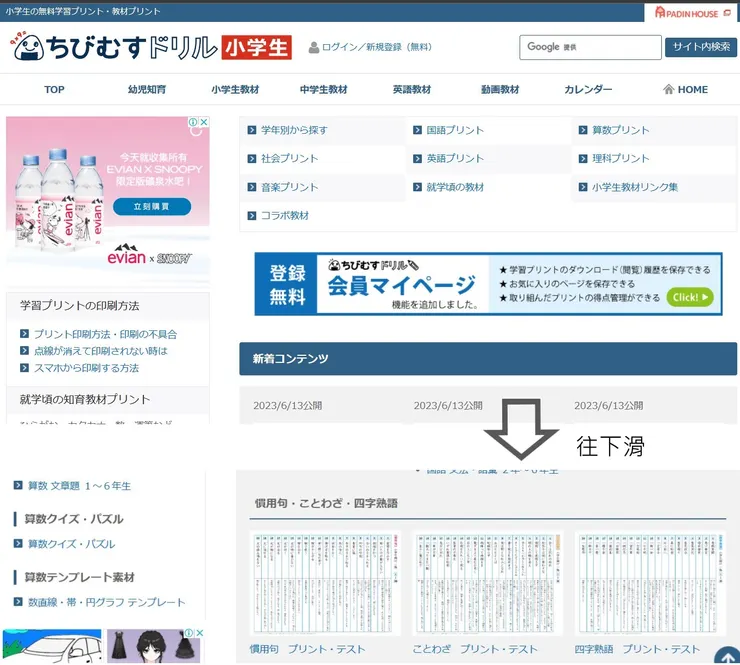Open the 算数 文章題 1〜6年生 link
This screenshot has width=740, height=665.
79,486
